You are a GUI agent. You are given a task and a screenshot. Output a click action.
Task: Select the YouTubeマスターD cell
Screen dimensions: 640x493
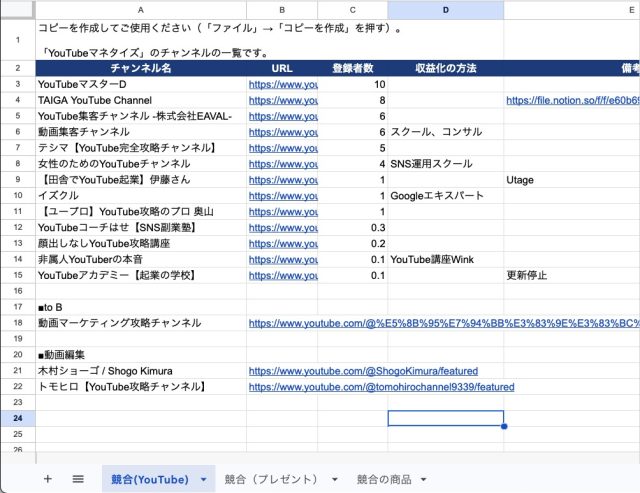[140, 85]
